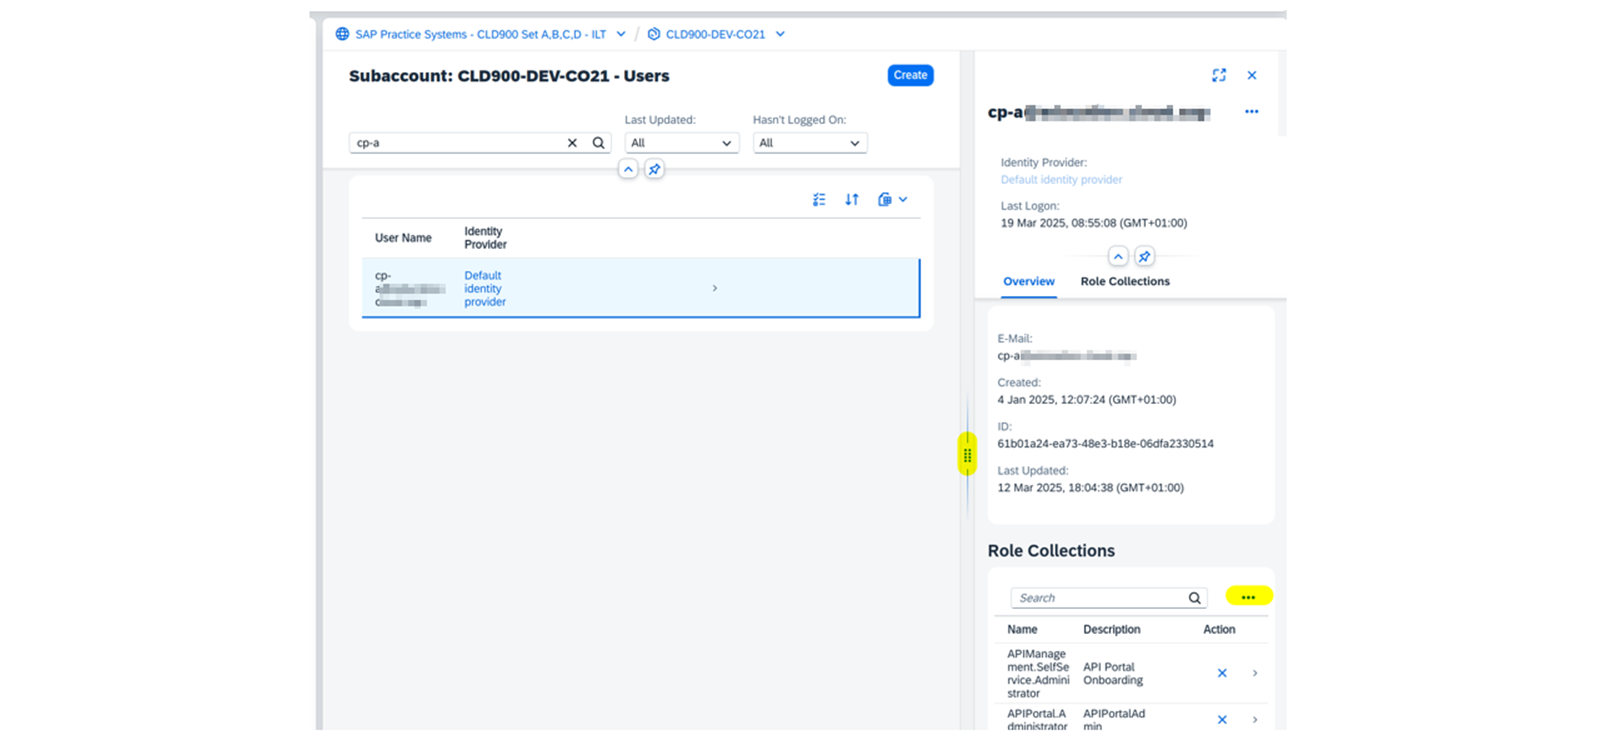The height and width of the screenshot is (741, 1600).
Task: Open the more actions menu beside the user name
Action: (1252, 112)
